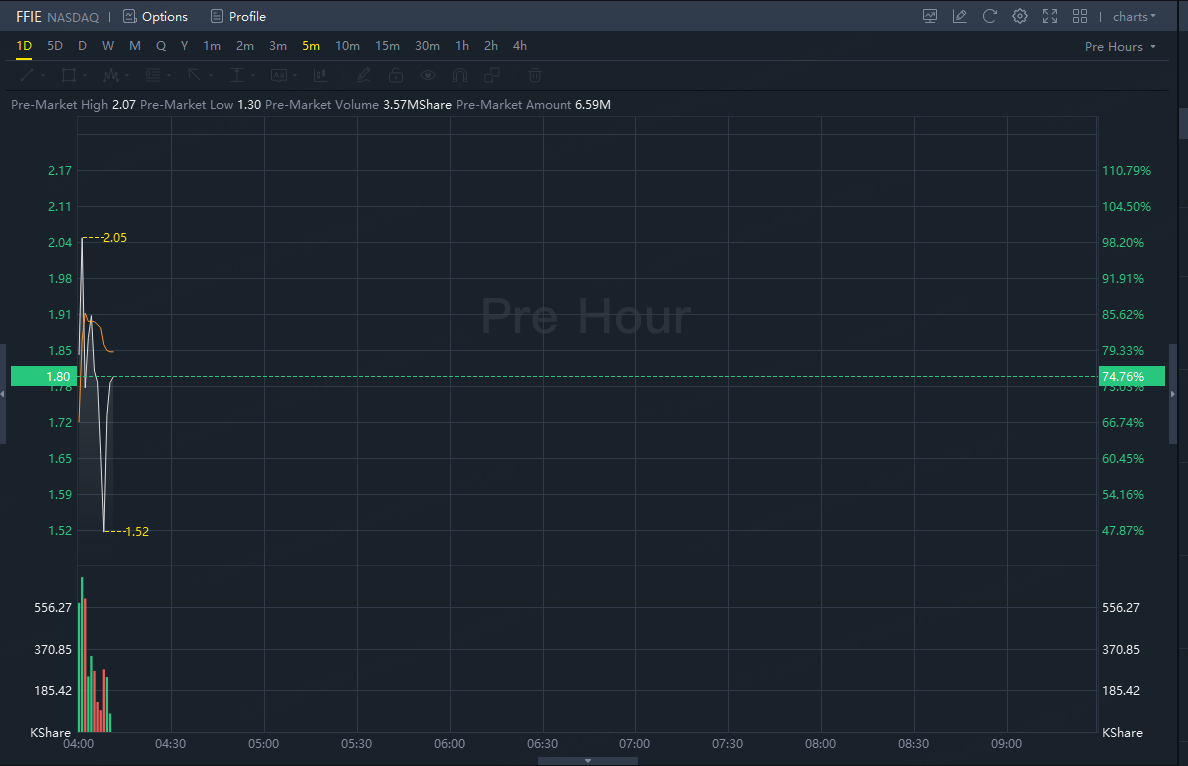The width and height of the screenshot is (1188, 766).
Task: Select the 3m interval tab
Action: 278,46
